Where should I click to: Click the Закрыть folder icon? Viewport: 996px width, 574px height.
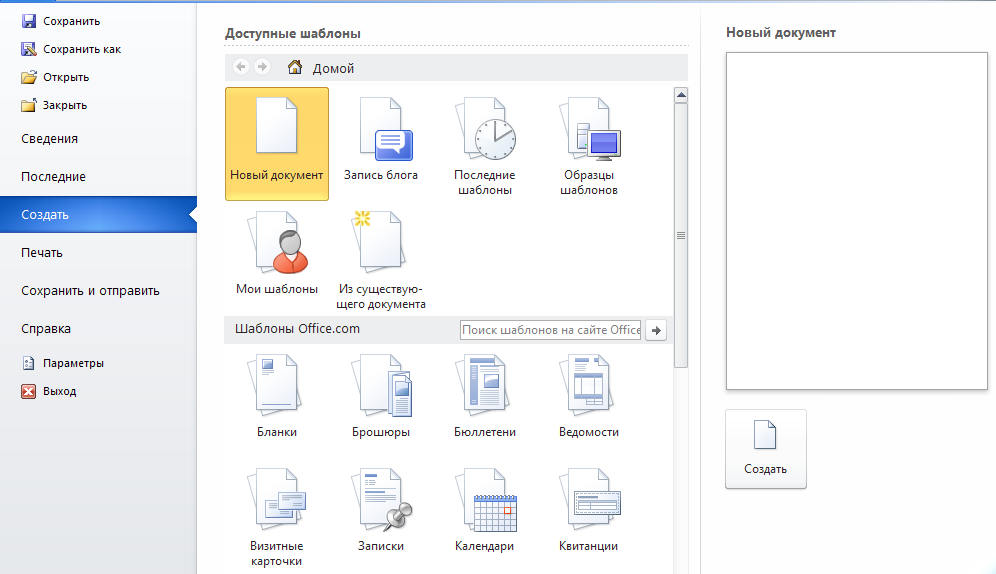pos(29,105)
